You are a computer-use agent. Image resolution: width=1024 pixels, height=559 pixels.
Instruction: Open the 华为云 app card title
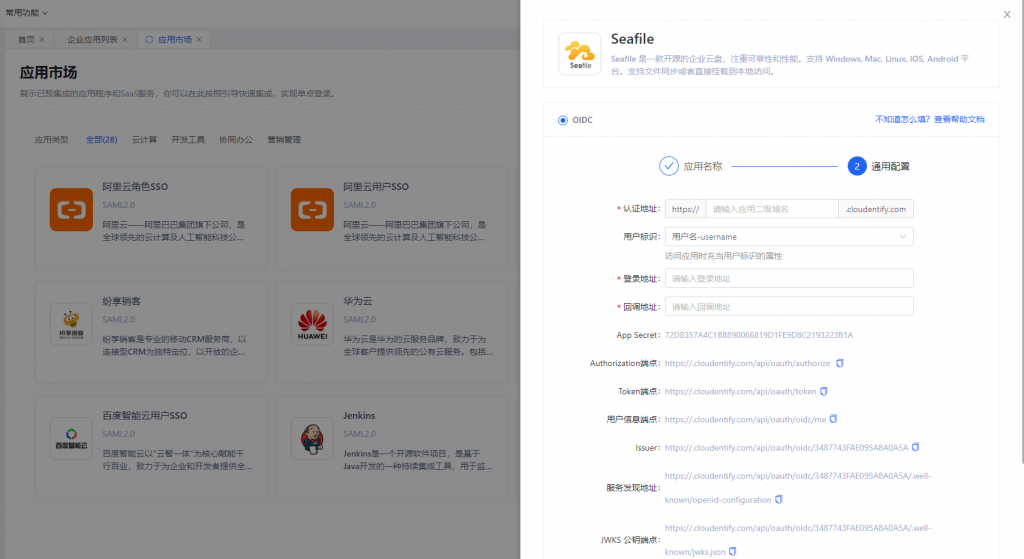[358, 301]
